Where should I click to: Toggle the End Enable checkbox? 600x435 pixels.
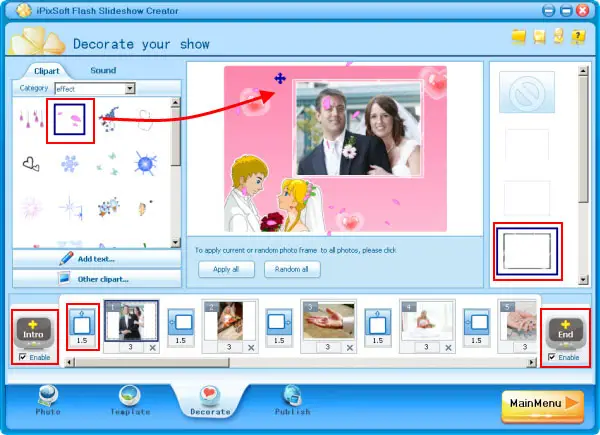click(552, 357)
